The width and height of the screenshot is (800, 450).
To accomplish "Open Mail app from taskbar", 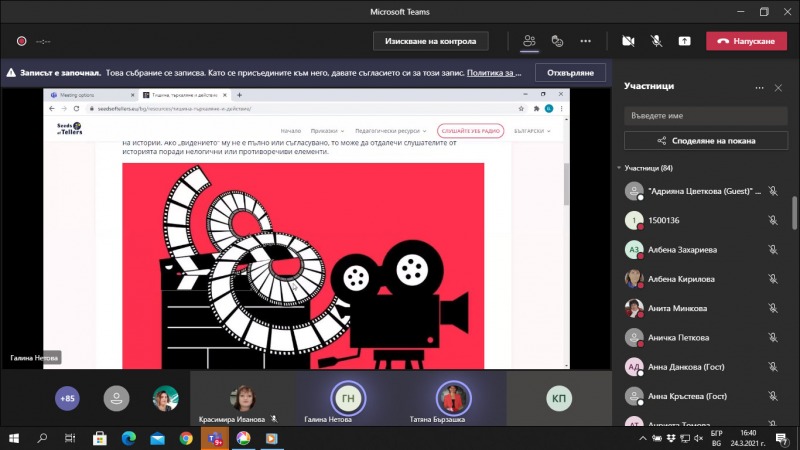I will click(157, 438).
